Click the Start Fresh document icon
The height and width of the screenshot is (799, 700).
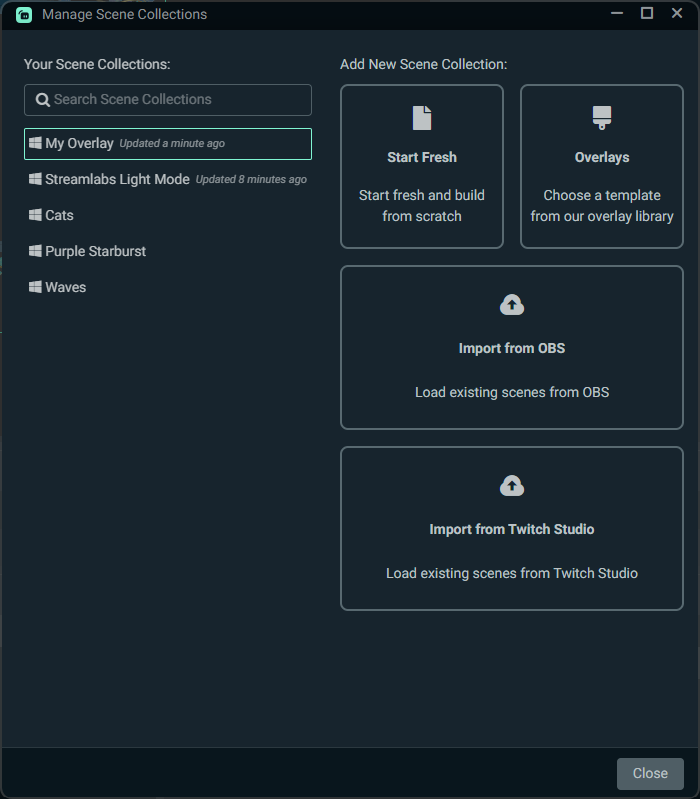click(422, 118)
